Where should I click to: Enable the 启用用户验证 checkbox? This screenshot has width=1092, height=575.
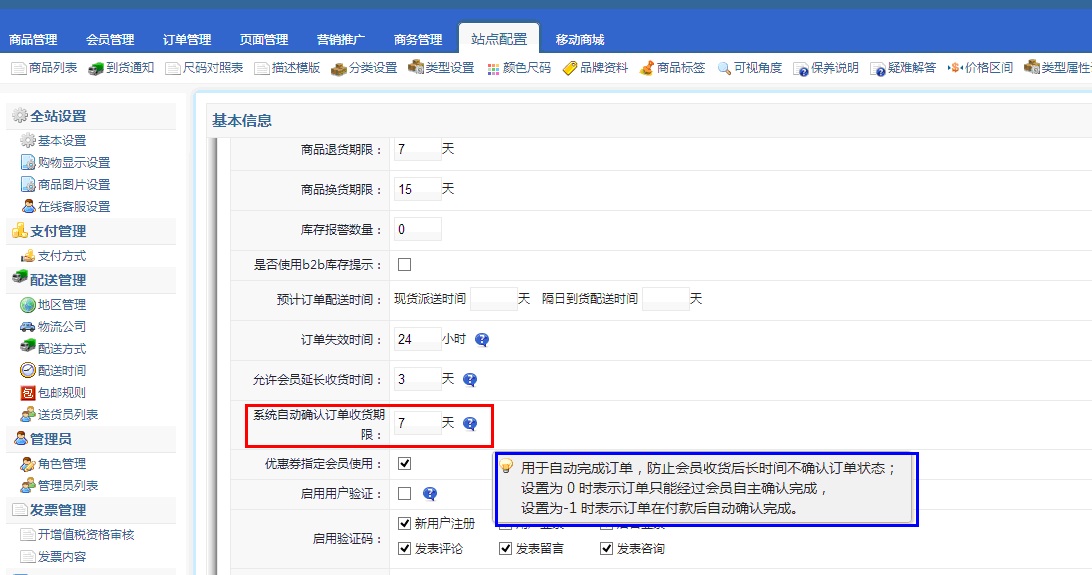[x=404, y=494]
